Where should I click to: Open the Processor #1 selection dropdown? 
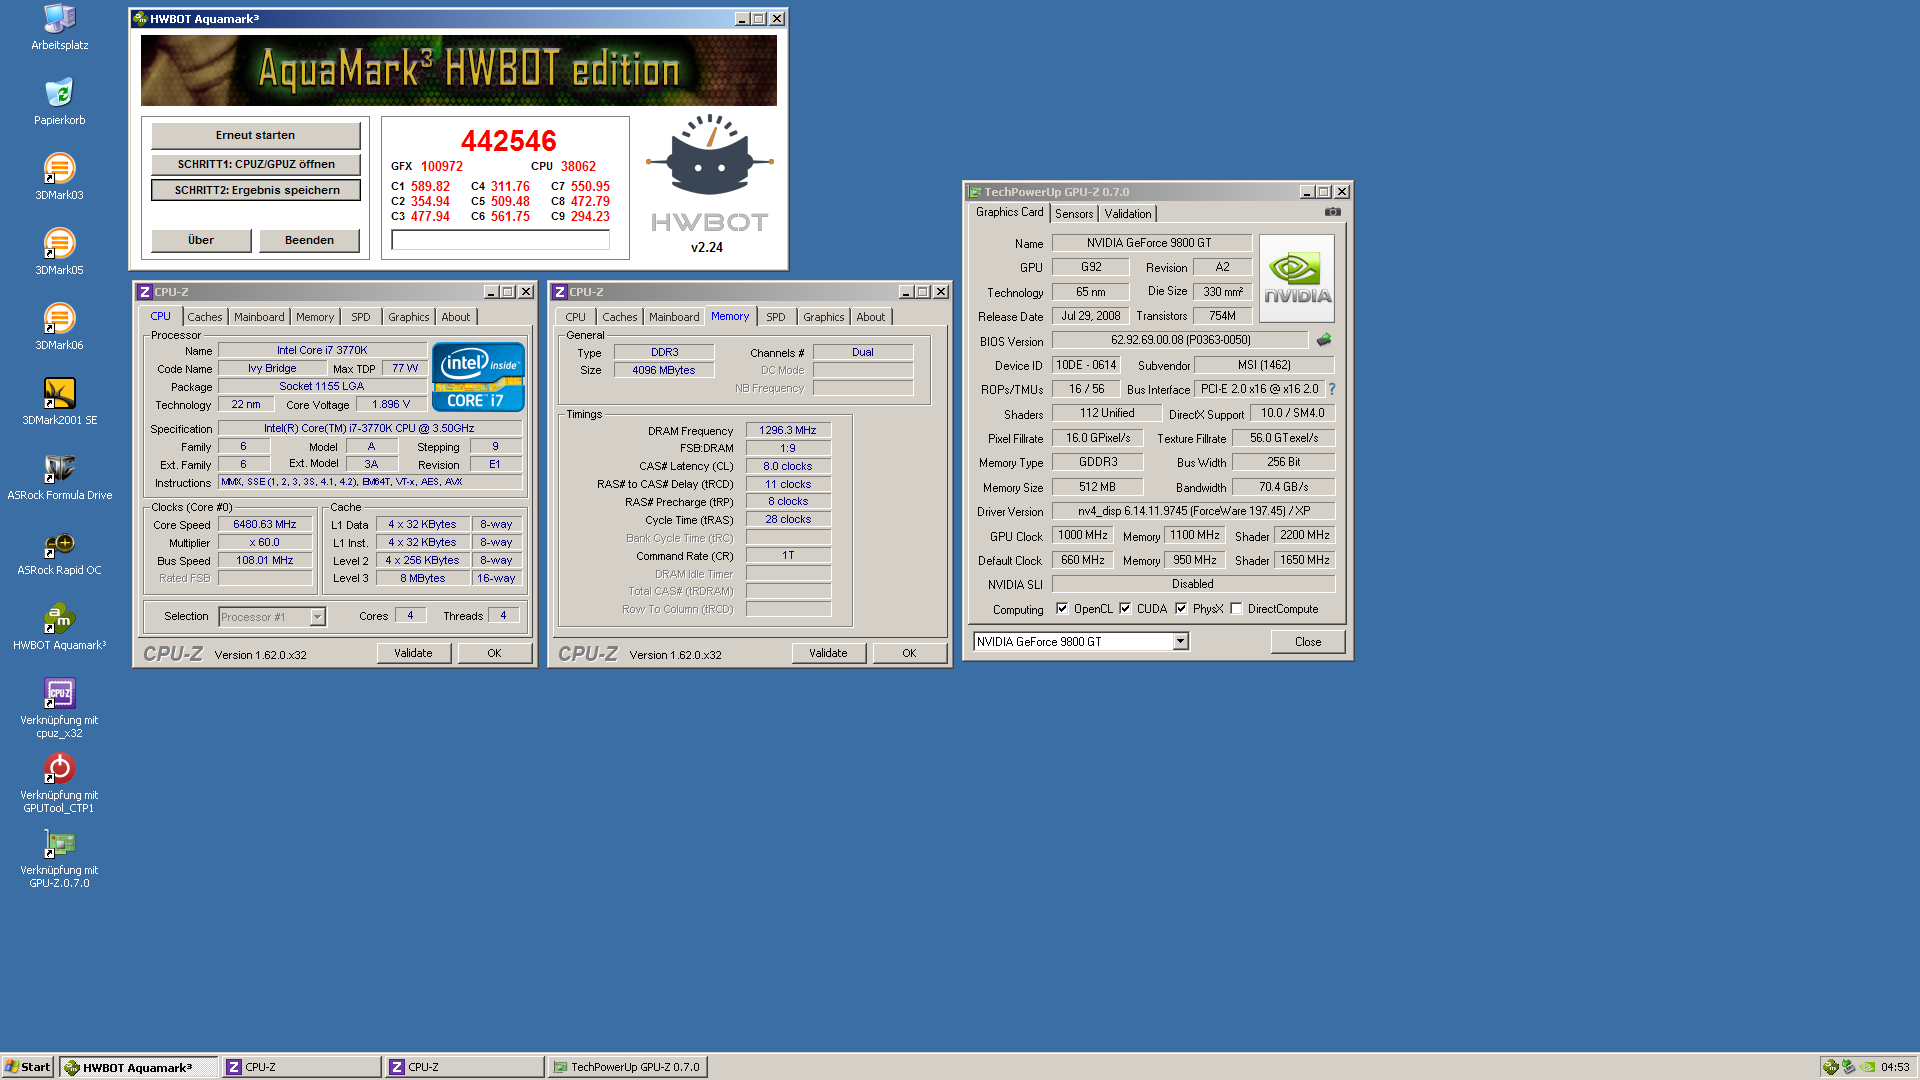317,616
